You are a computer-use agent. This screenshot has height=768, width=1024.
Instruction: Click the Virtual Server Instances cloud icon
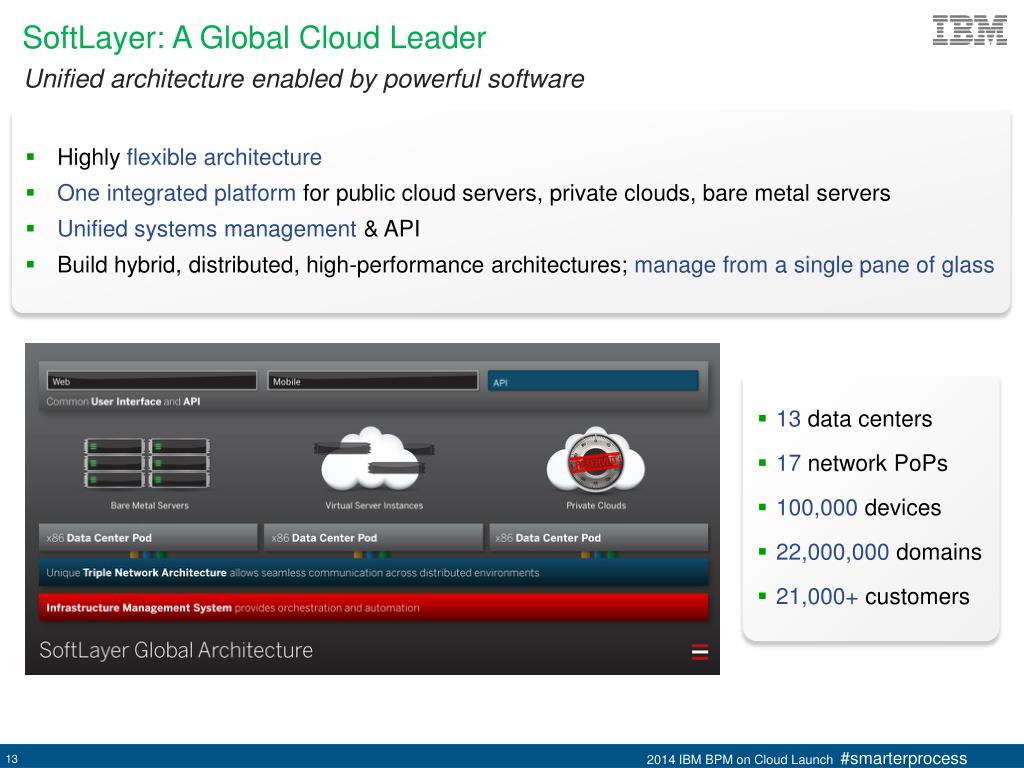(x=373, y=459)
